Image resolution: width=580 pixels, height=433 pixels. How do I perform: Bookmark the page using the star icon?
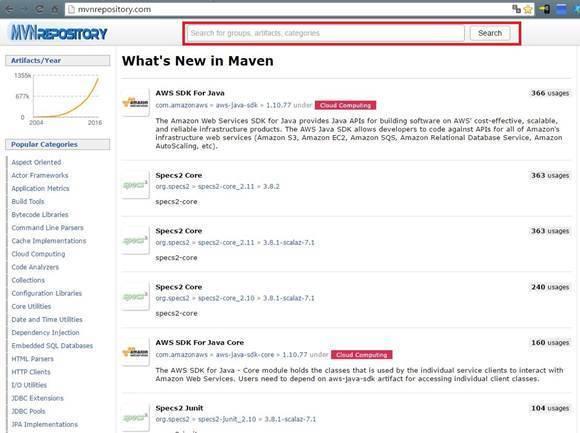pos(528,9)
